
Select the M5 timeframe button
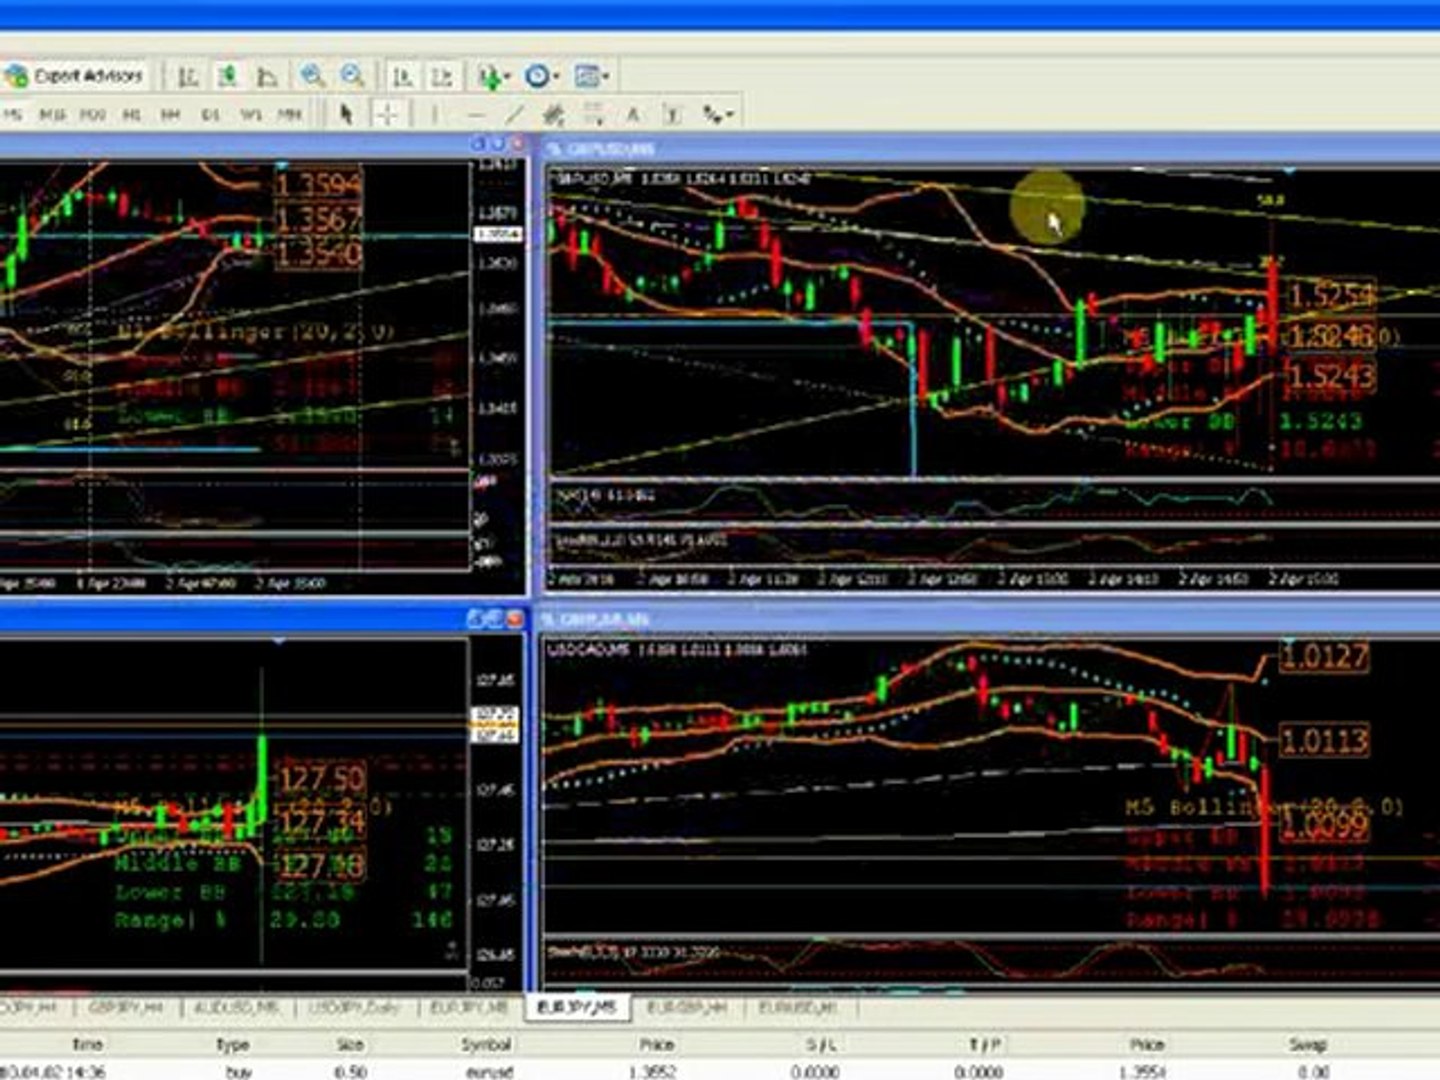coord(13,115)
